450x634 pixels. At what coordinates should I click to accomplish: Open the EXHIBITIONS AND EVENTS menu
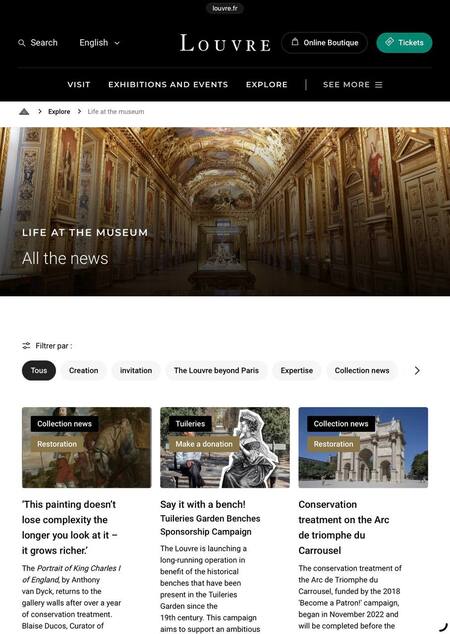pos(168,85)
